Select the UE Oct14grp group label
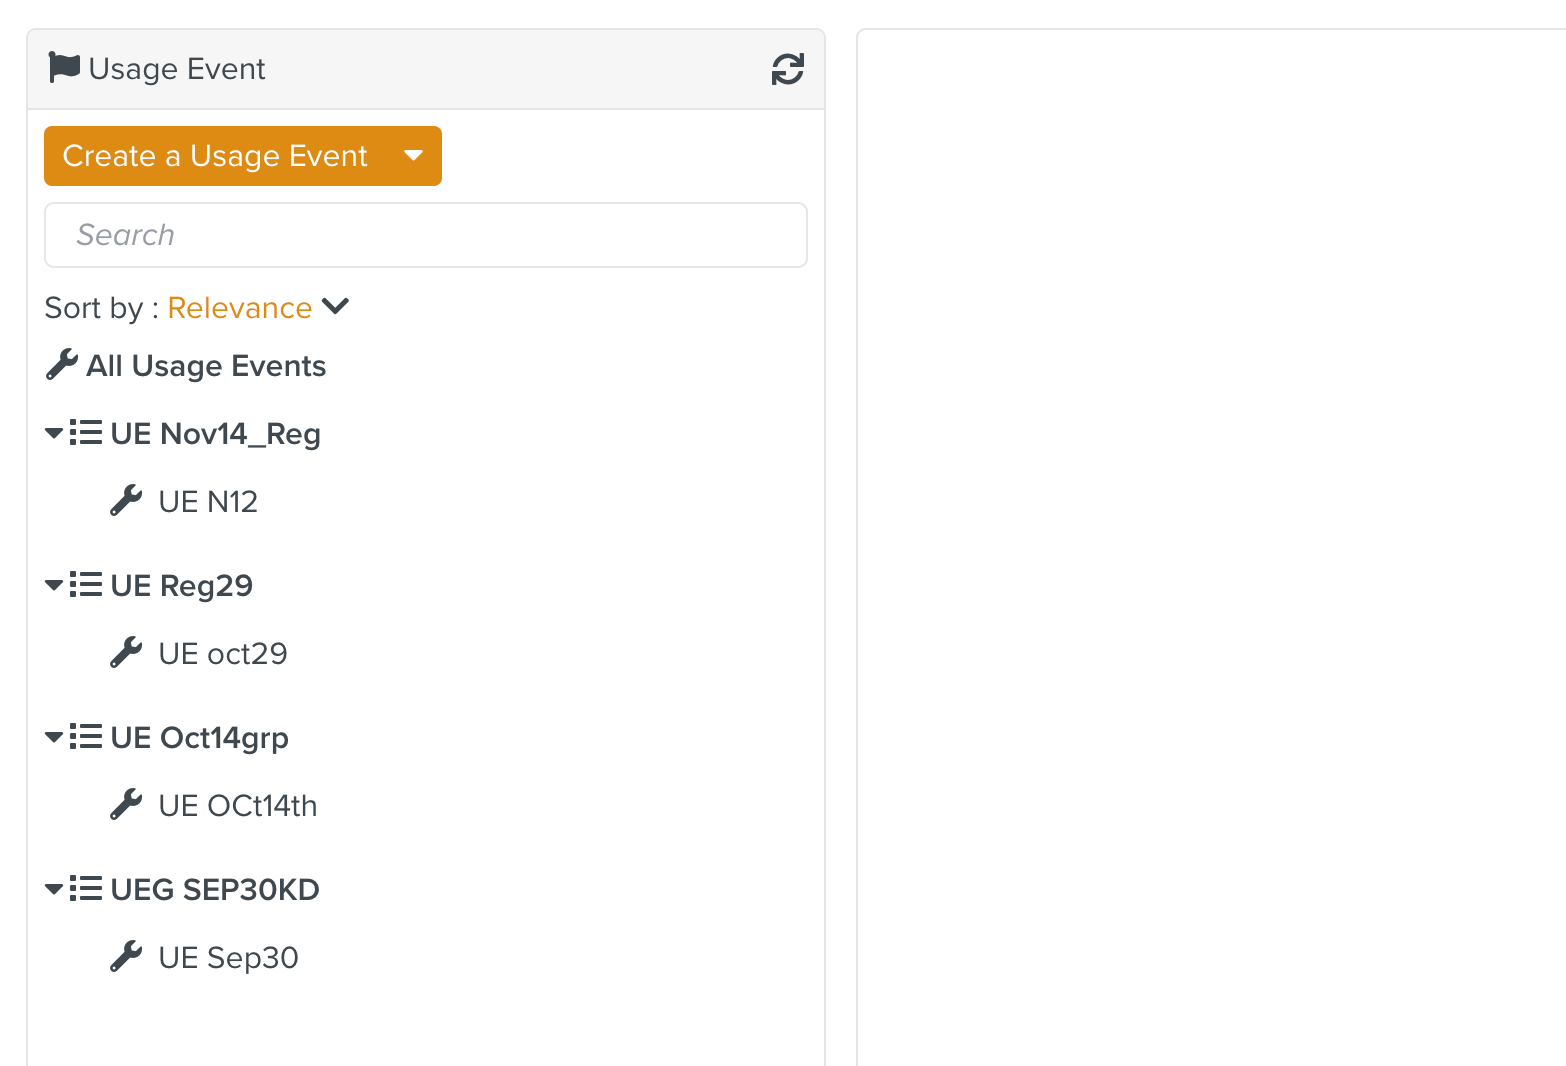The width and height of the screenshot is (1566, 1066). tap(199, 737)
